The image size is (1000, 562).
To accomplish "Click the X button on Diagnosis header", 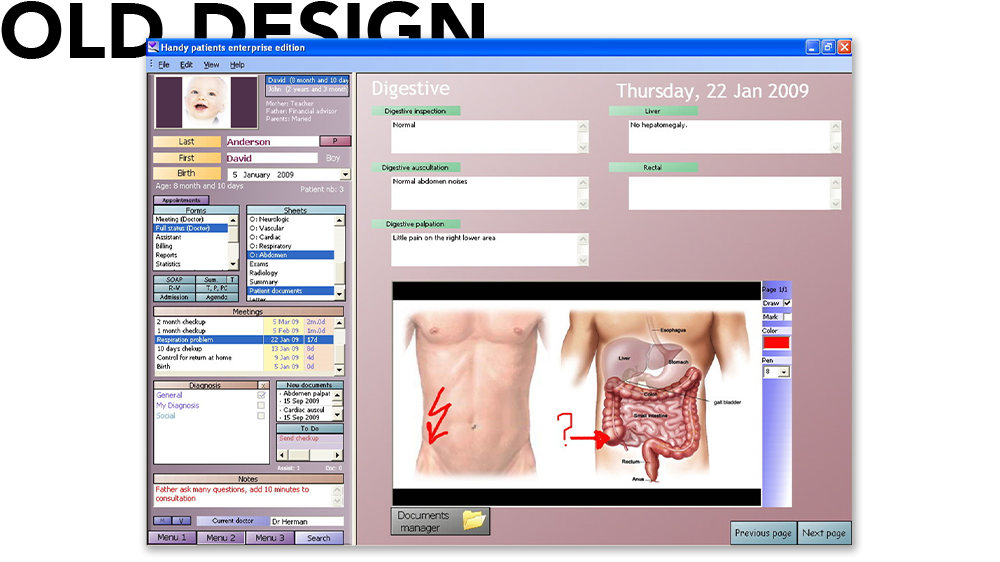I will 263,385.
